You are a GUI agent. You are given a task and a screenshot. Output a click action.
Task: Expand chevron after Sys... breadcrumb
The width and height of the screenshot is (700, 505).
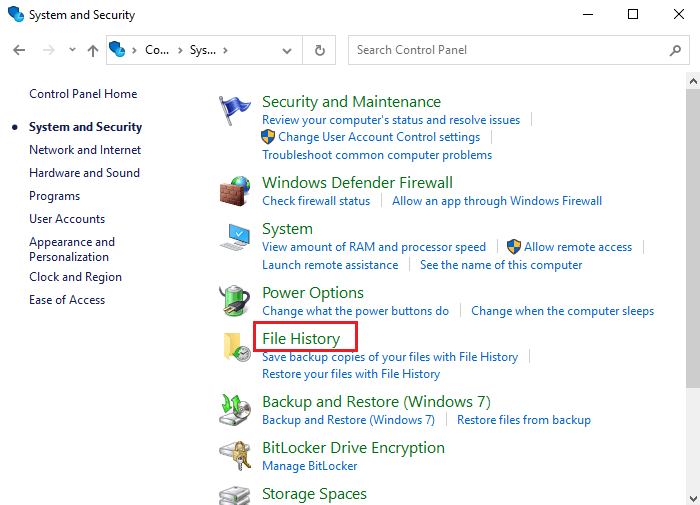(225, 50)
